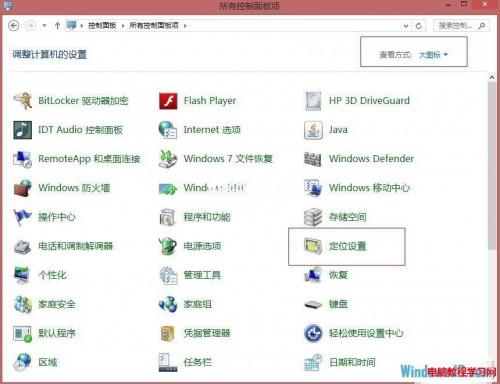This screenshot has width=500, height=384.
Task: Open the Windows Defender icon
Action: pyautogui.click(x=313, y=159)
